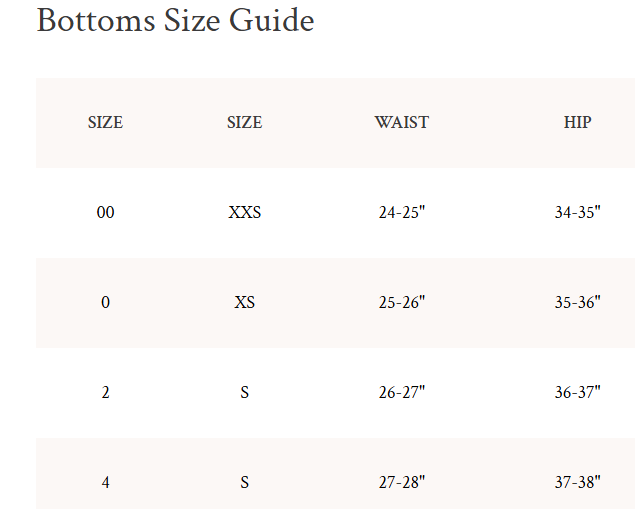
Task: Click the S cell in the size 4 row
Action: (x=244, y=482)
